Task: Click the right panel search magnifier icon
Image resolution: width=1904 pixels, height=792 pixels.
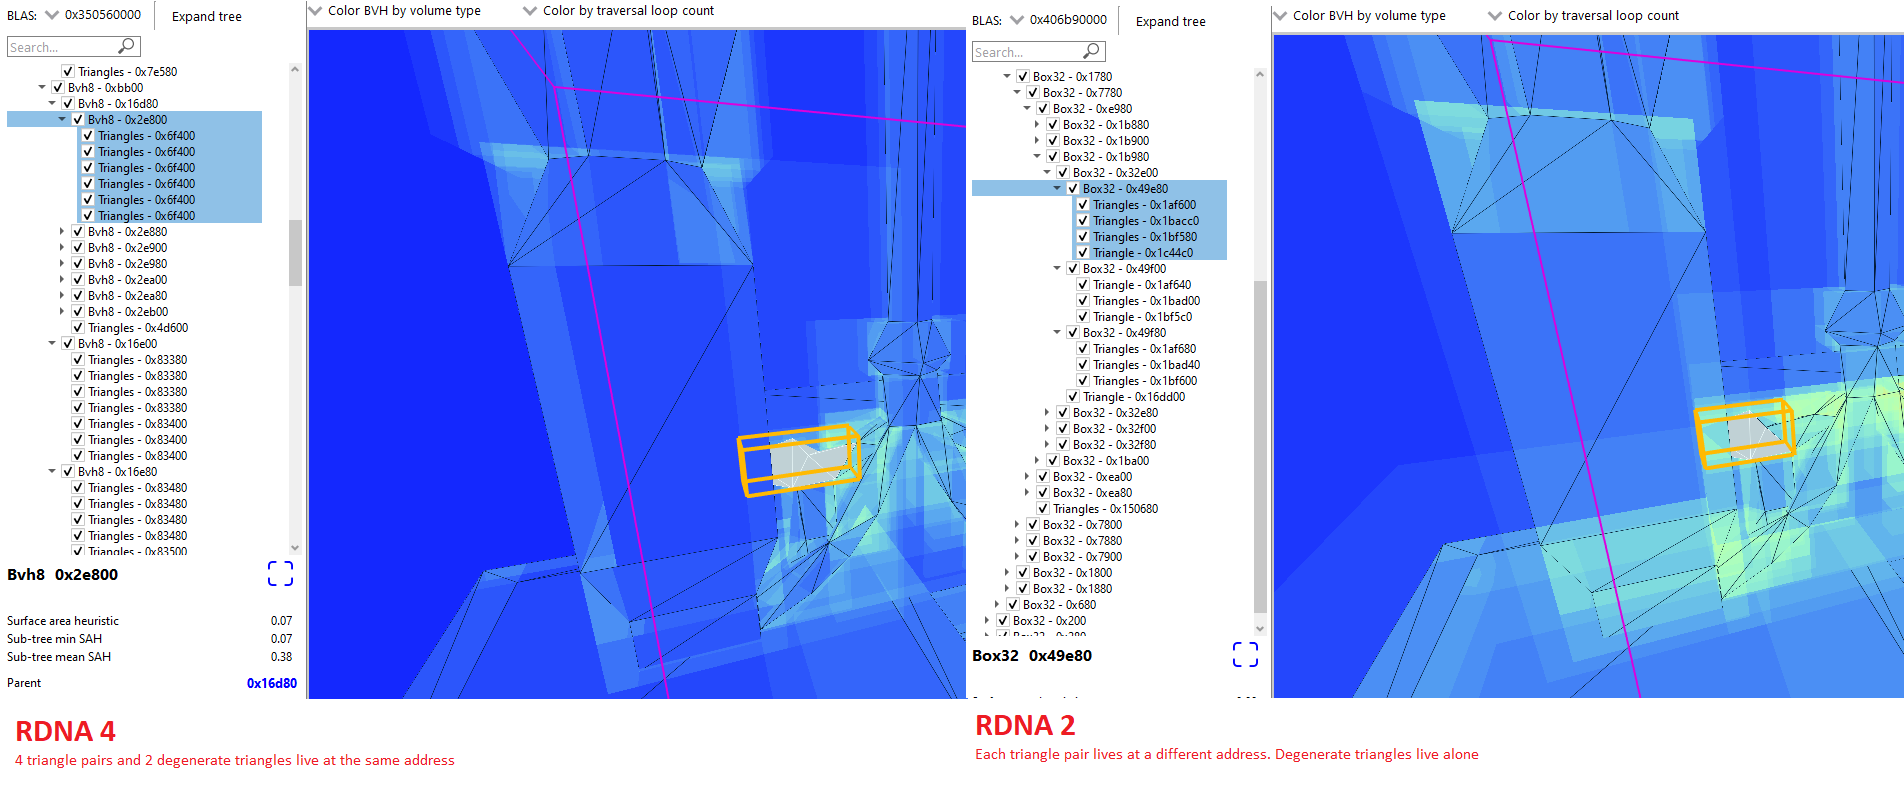Action: pos(1091,51)
